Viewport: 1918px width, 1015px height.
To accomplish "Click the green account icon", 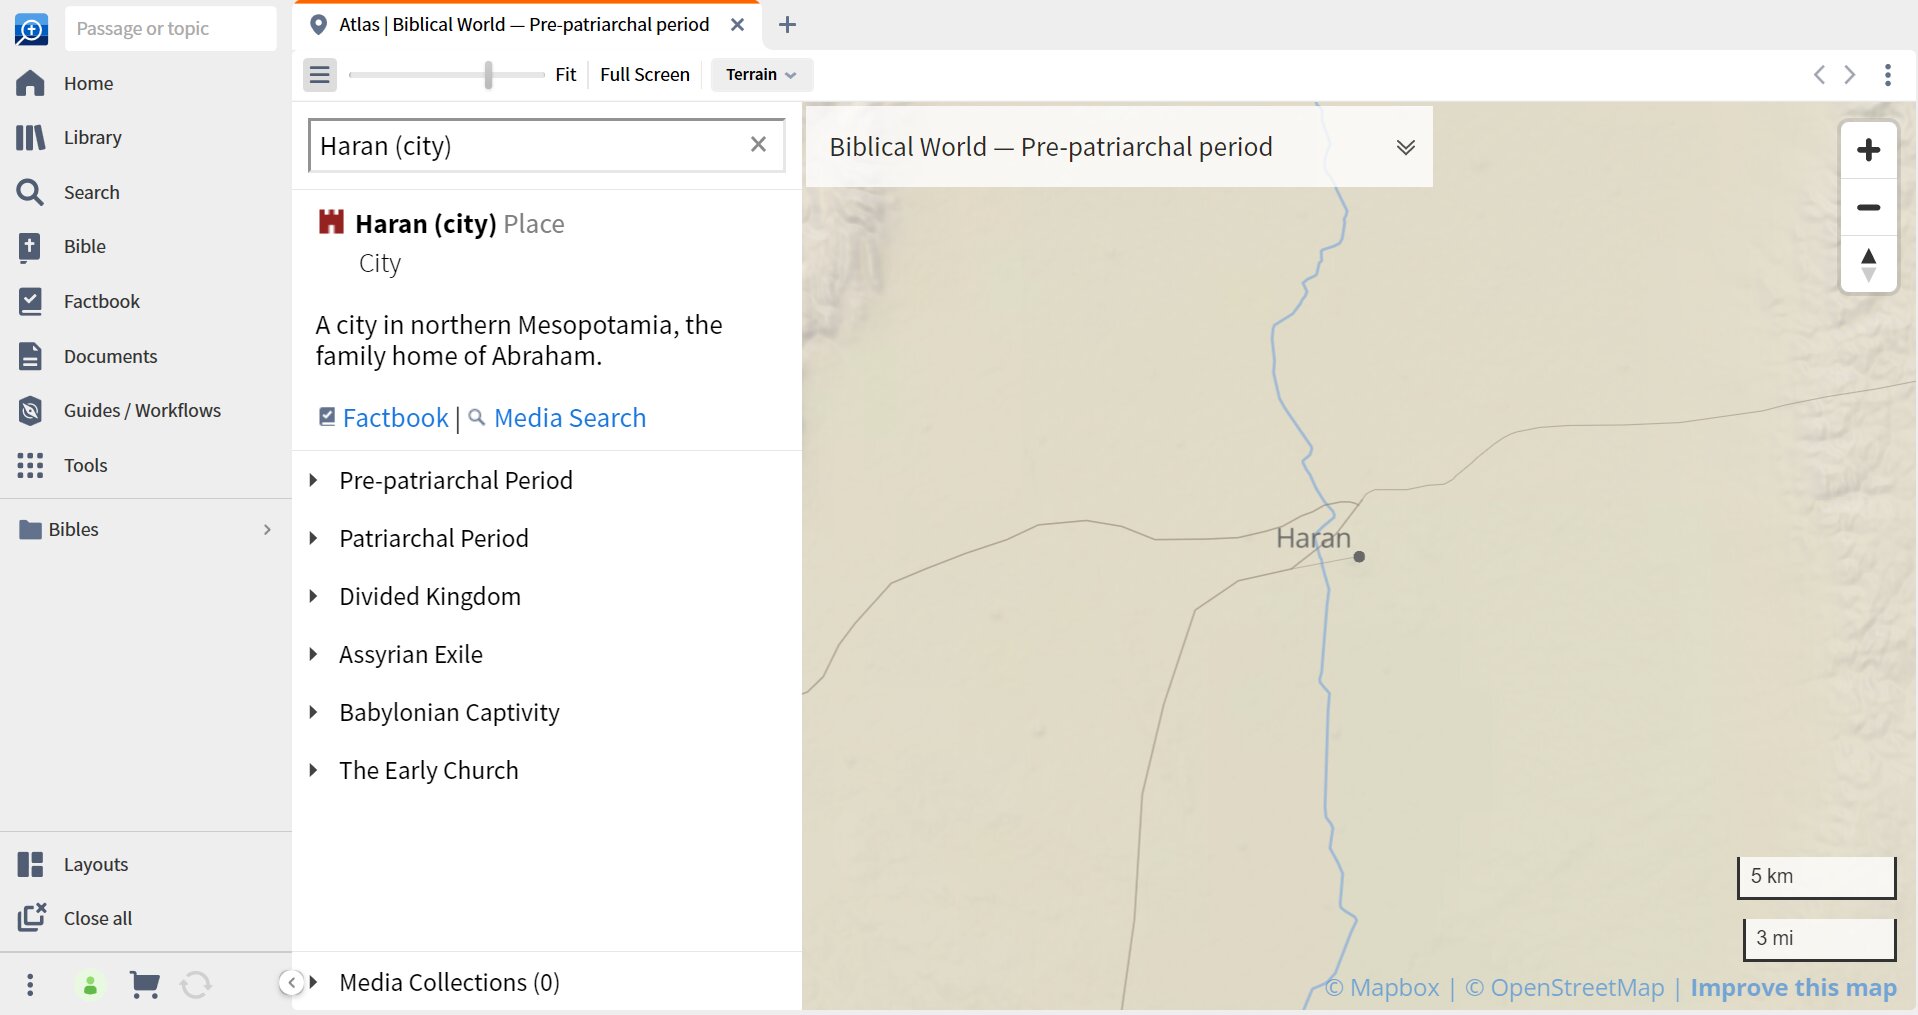I will [91, 985].
